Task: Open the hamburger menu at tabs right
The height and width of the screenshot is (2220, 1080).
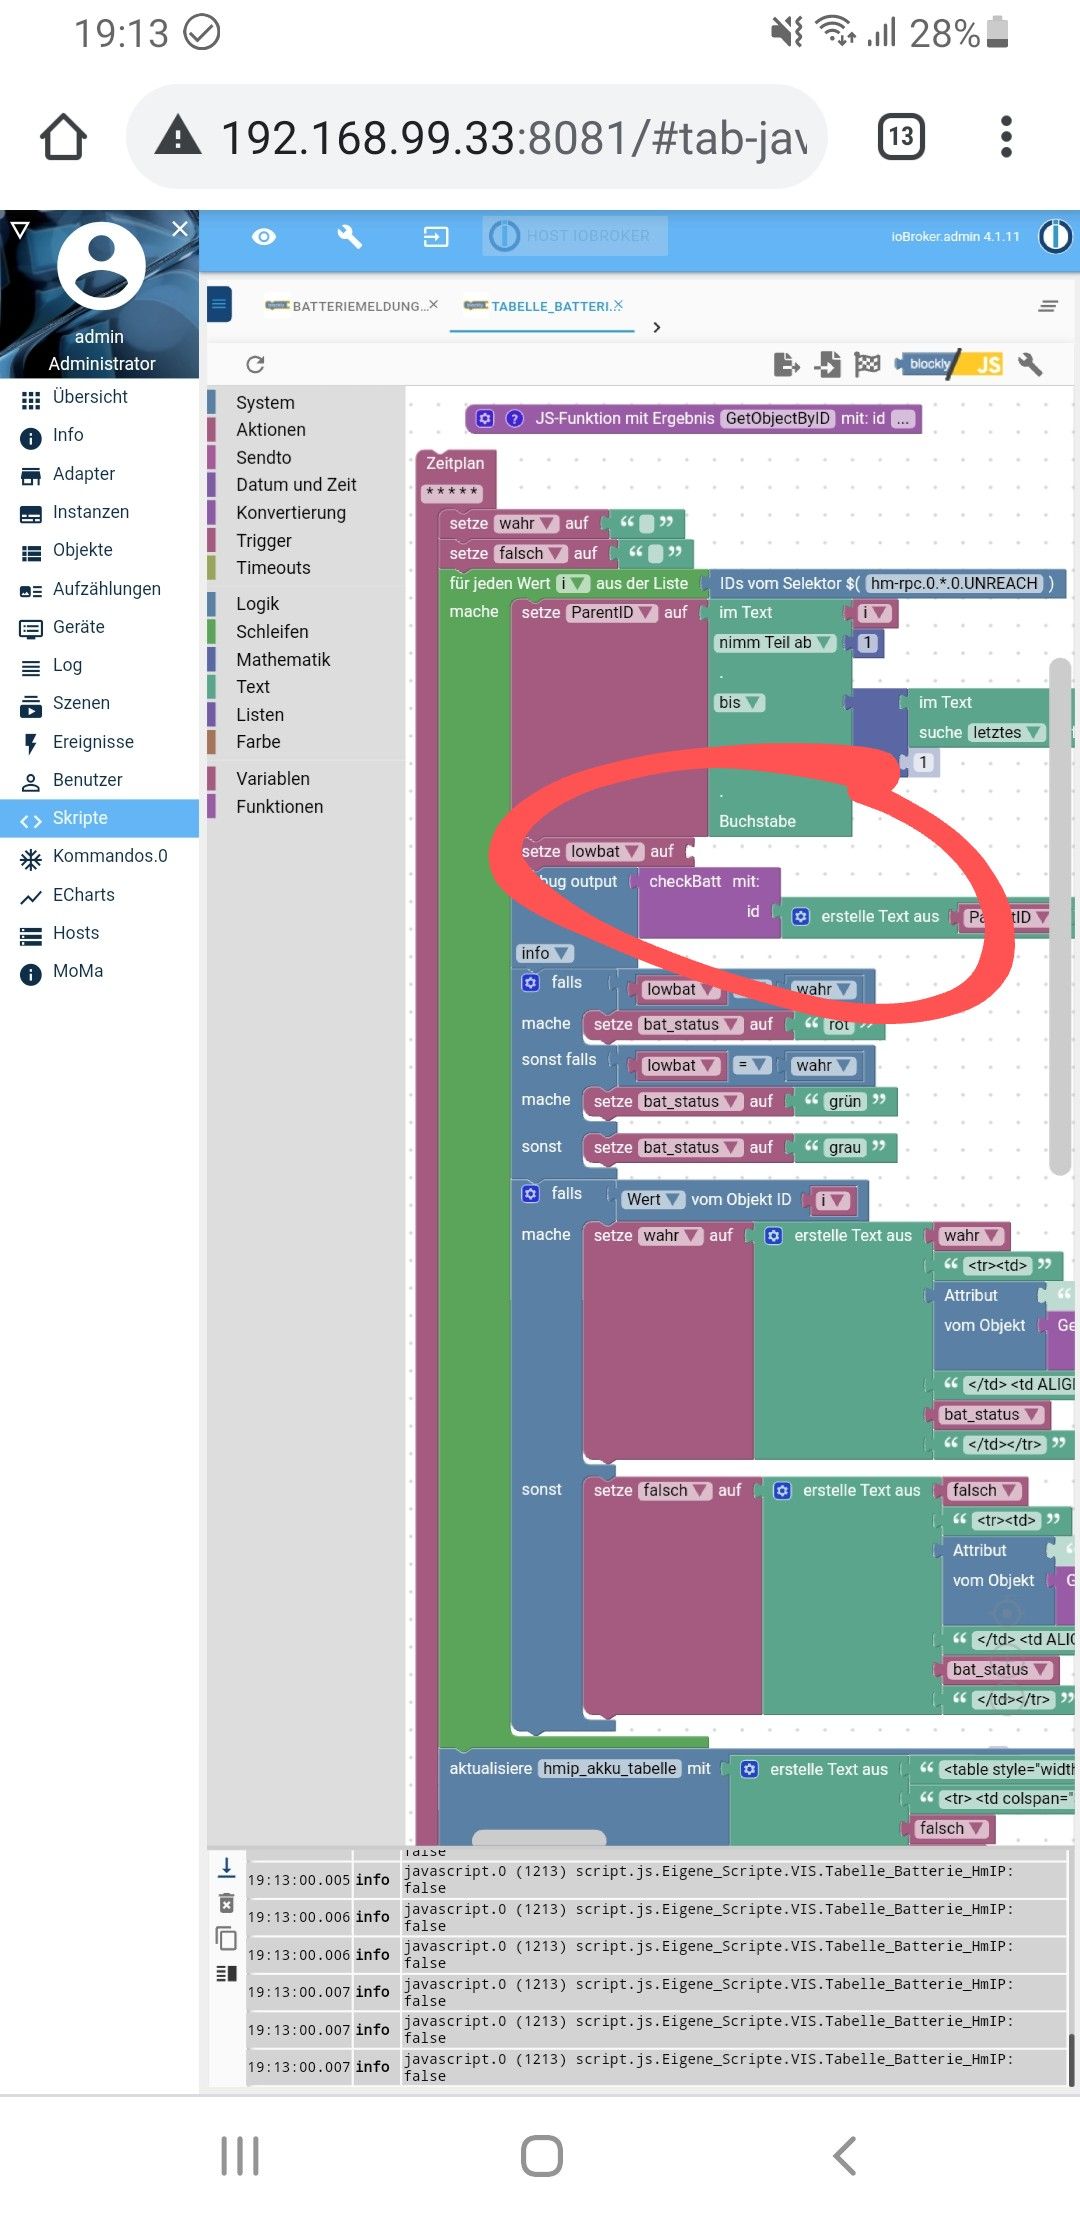Action: (1048, 306)
